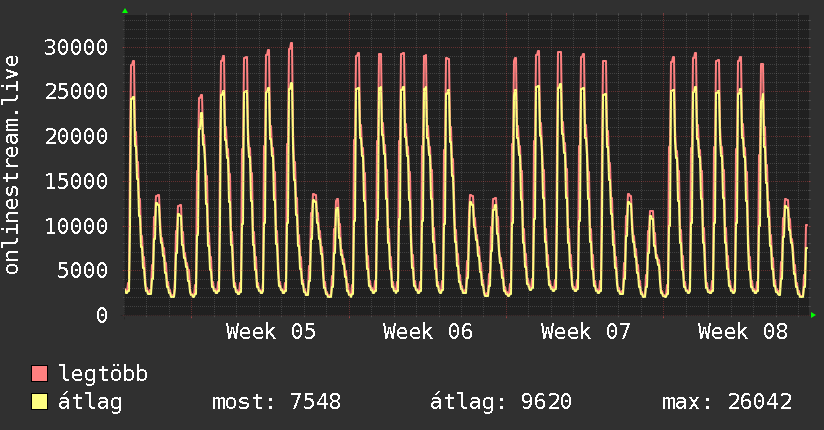The image size is (824, 430).
Task: Click the 'max: 26042' maximum statistic
Action: tap(727, 402)
